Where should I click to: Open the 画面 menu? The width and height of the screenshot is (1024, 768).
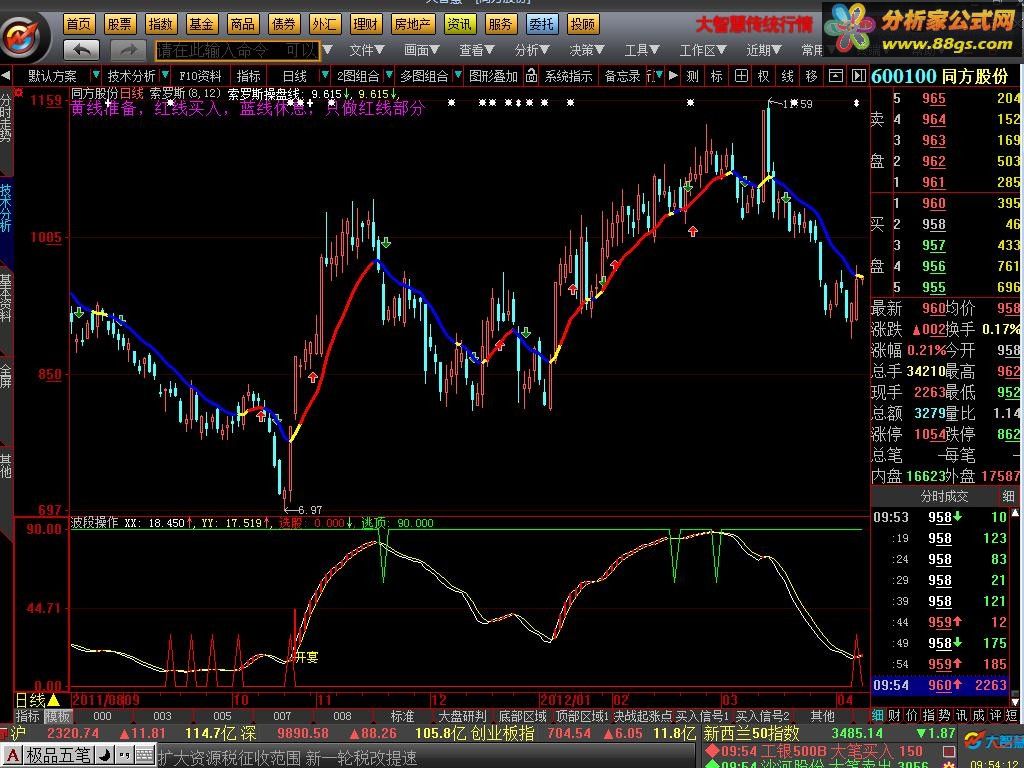click(x=421, y=50)
